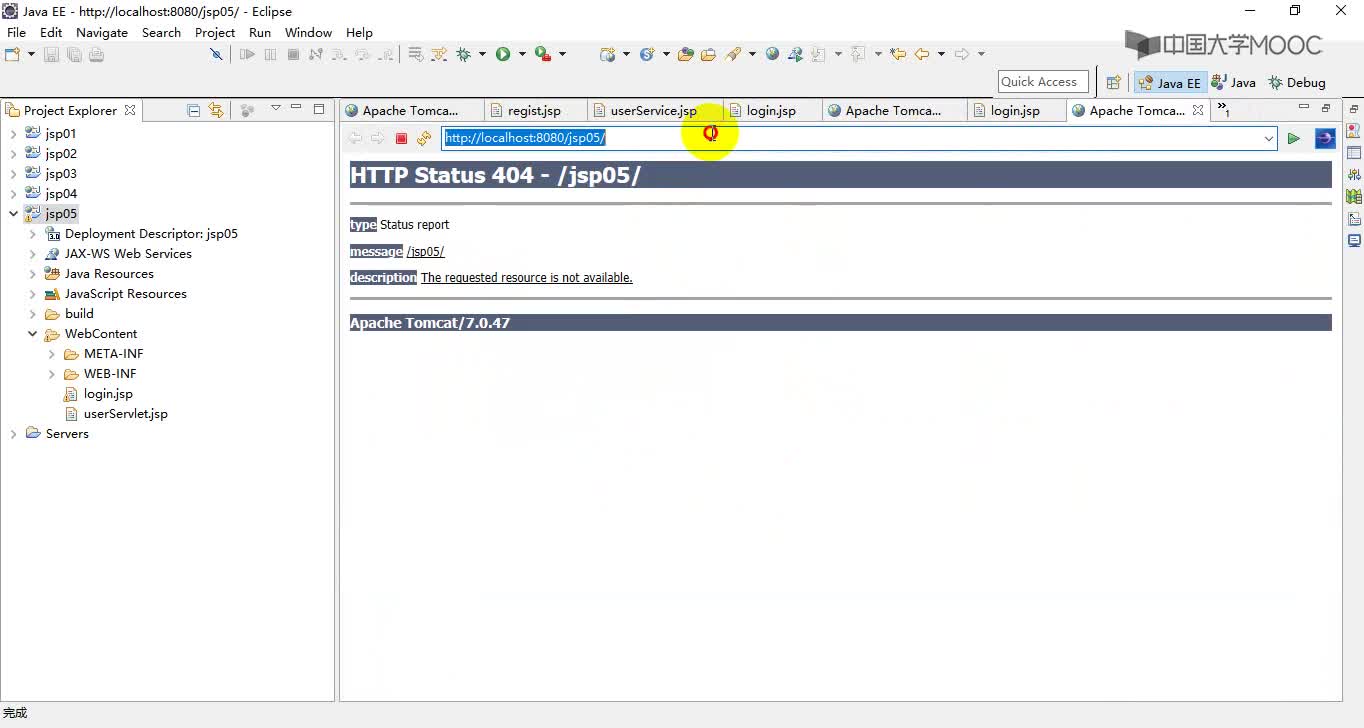Open the Window menu
The height and width of the screenshot is (728, 1364).
tap(308, 32)
